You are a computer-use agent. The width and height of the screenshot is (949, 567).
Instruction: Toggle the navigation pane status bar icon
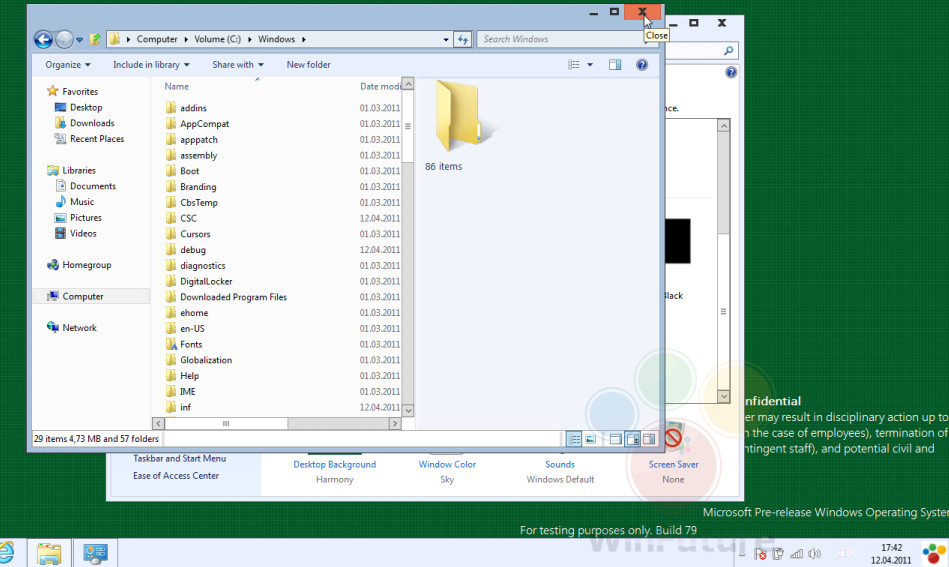[616, 439]
